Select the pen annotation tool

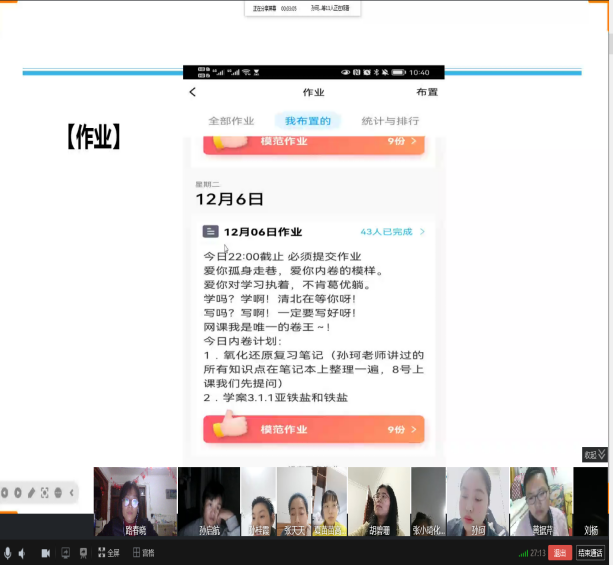click(31, 493)
